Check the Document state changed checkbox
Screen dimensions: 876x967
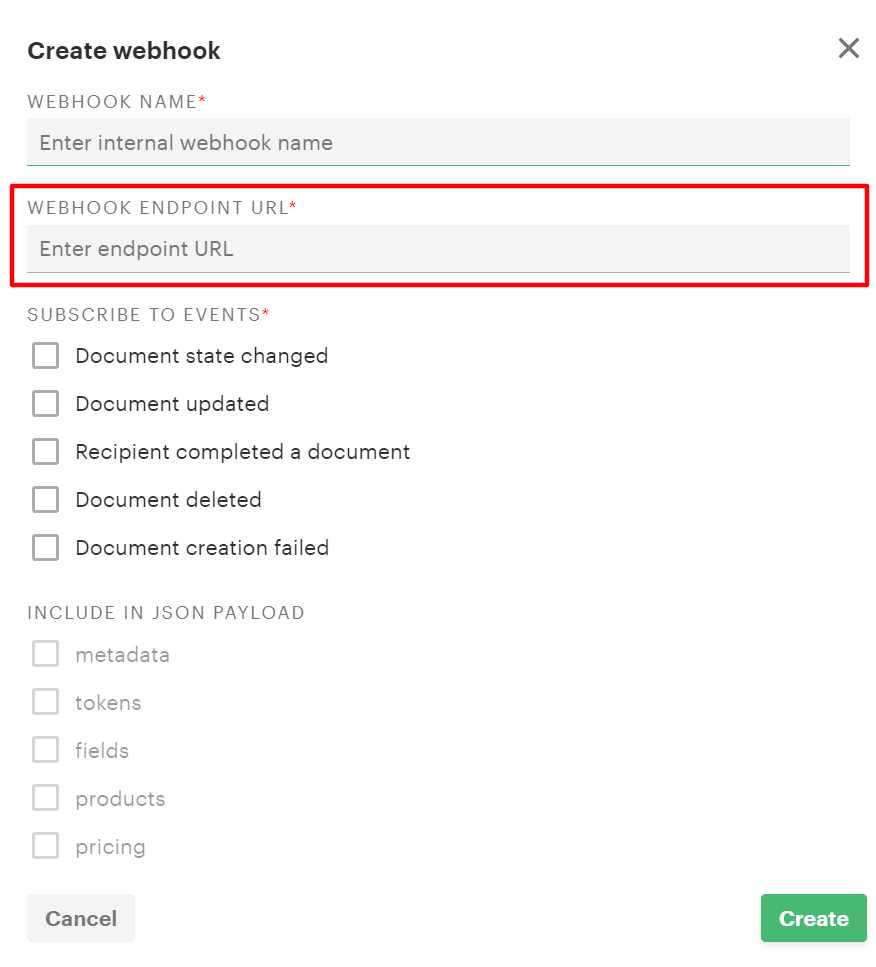point(46,356)
